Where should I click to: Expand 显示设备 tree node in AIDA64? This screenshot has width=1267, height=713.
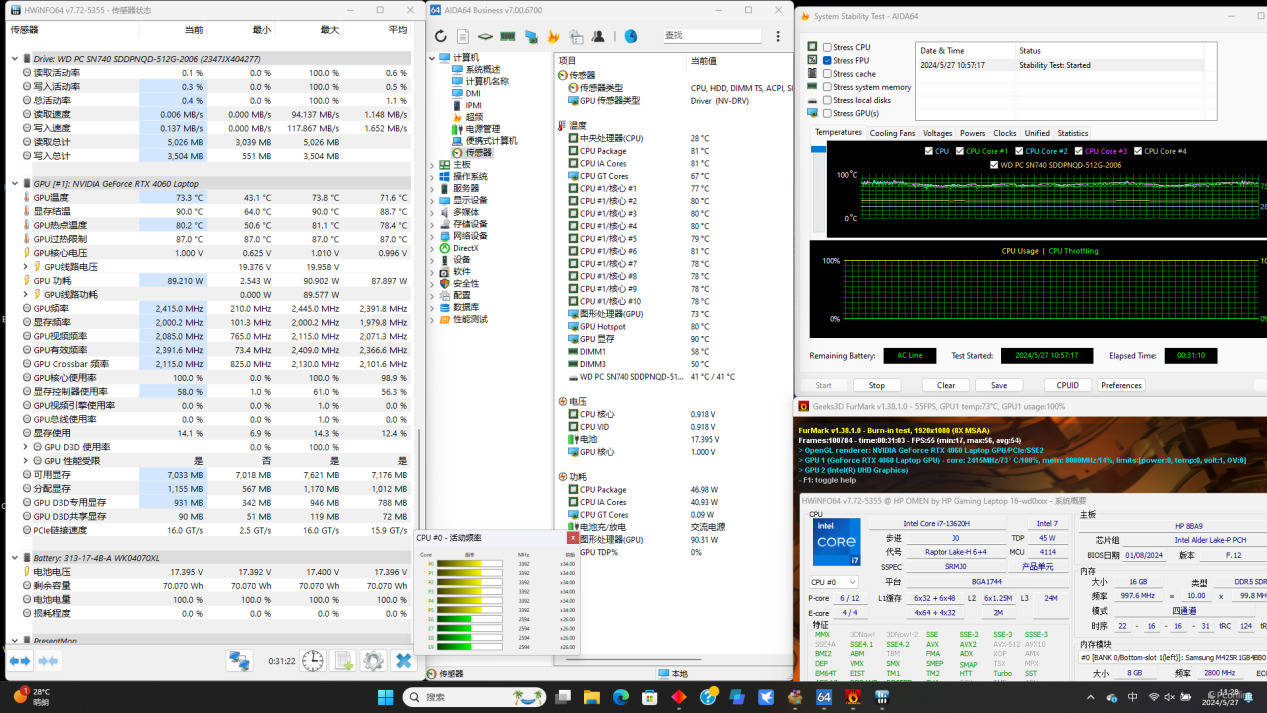433,200
